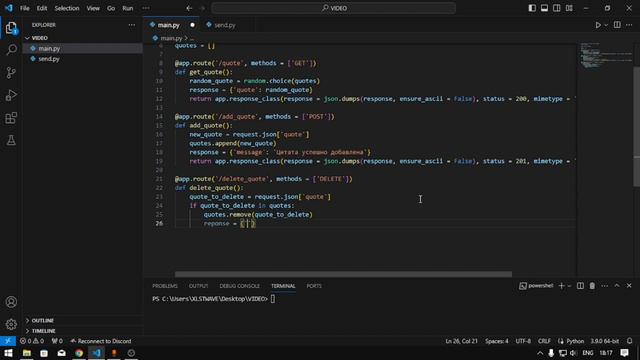640x360 pixels.
Task: Show errors and warnings count
Action: click(x=32, y=341)
